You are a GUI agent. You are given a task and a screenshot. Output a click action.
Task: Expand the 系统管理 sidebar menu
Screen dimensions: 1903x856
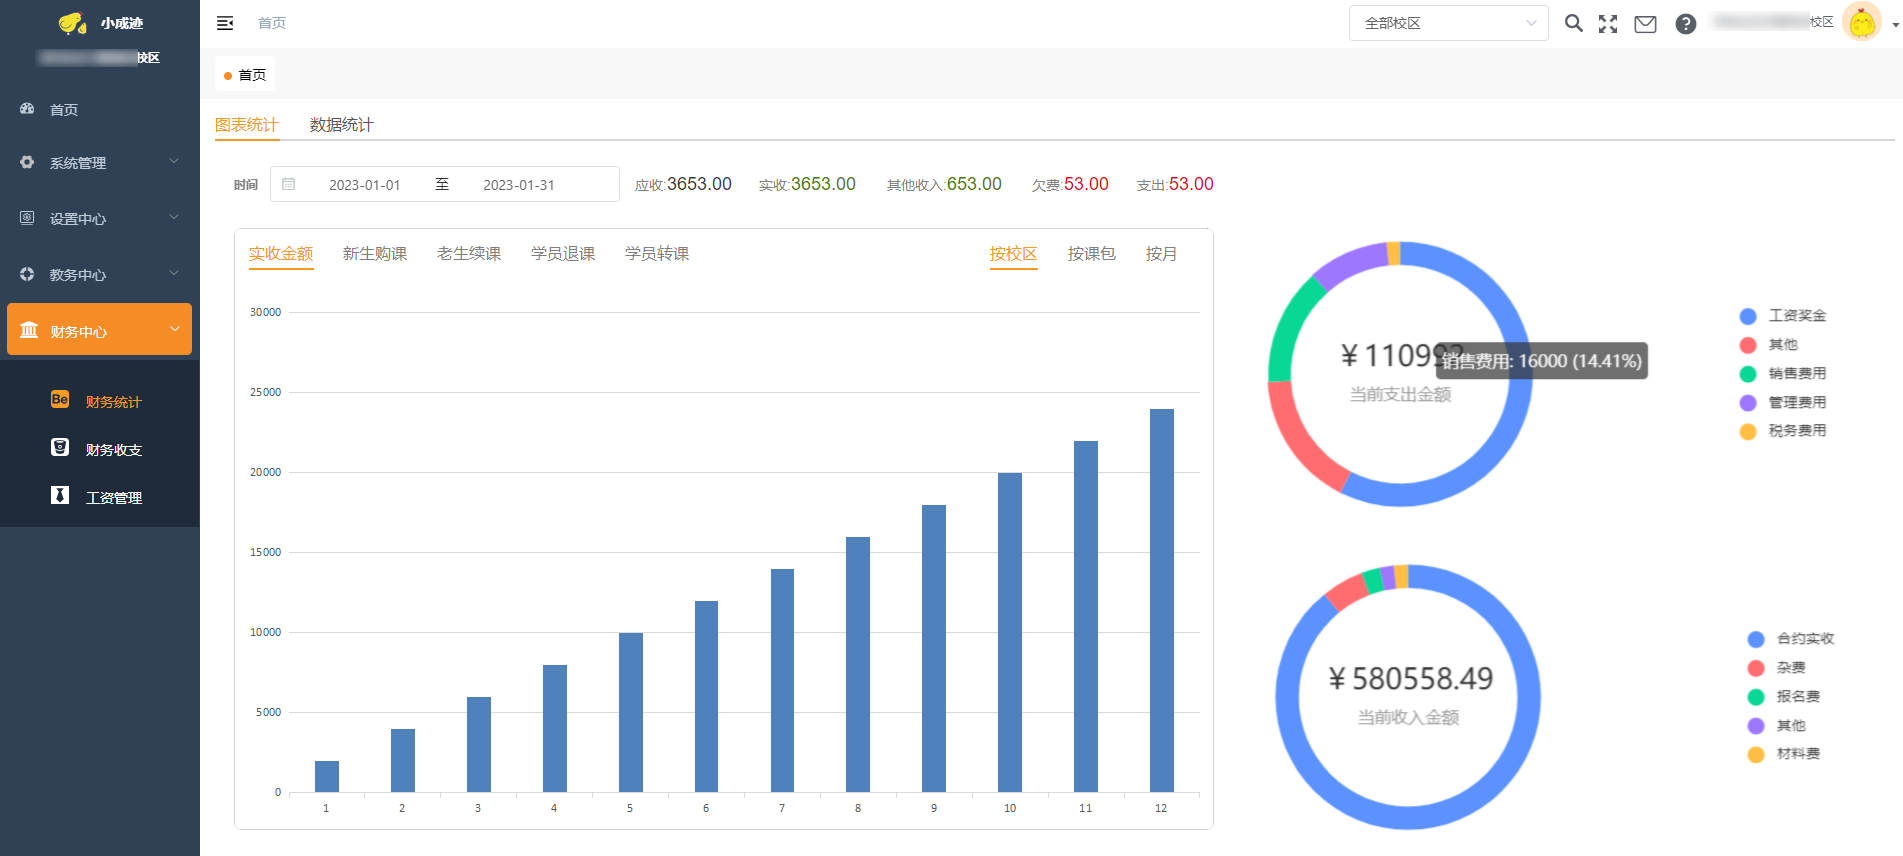[x=99, y=162]
